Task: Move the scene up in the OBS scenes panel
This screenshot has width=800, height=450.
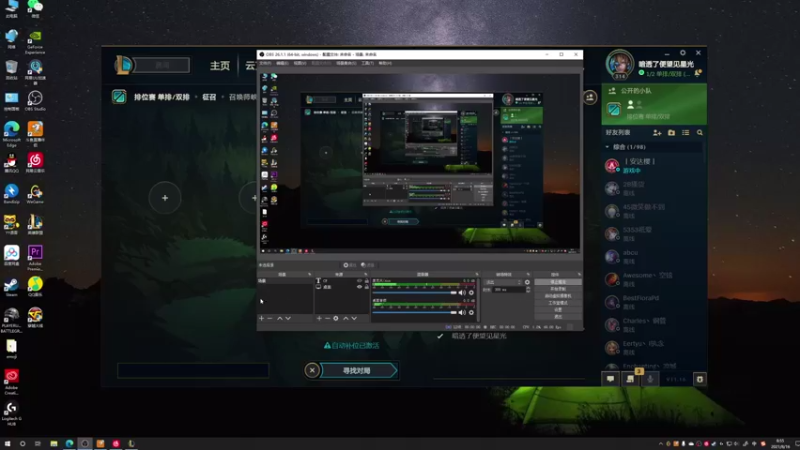Action: point(280,318)
